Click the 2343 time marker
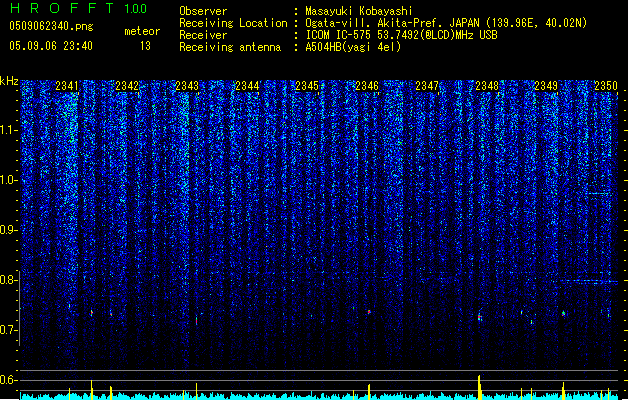This screenshot has width=629, height=400. click(187, 86)
